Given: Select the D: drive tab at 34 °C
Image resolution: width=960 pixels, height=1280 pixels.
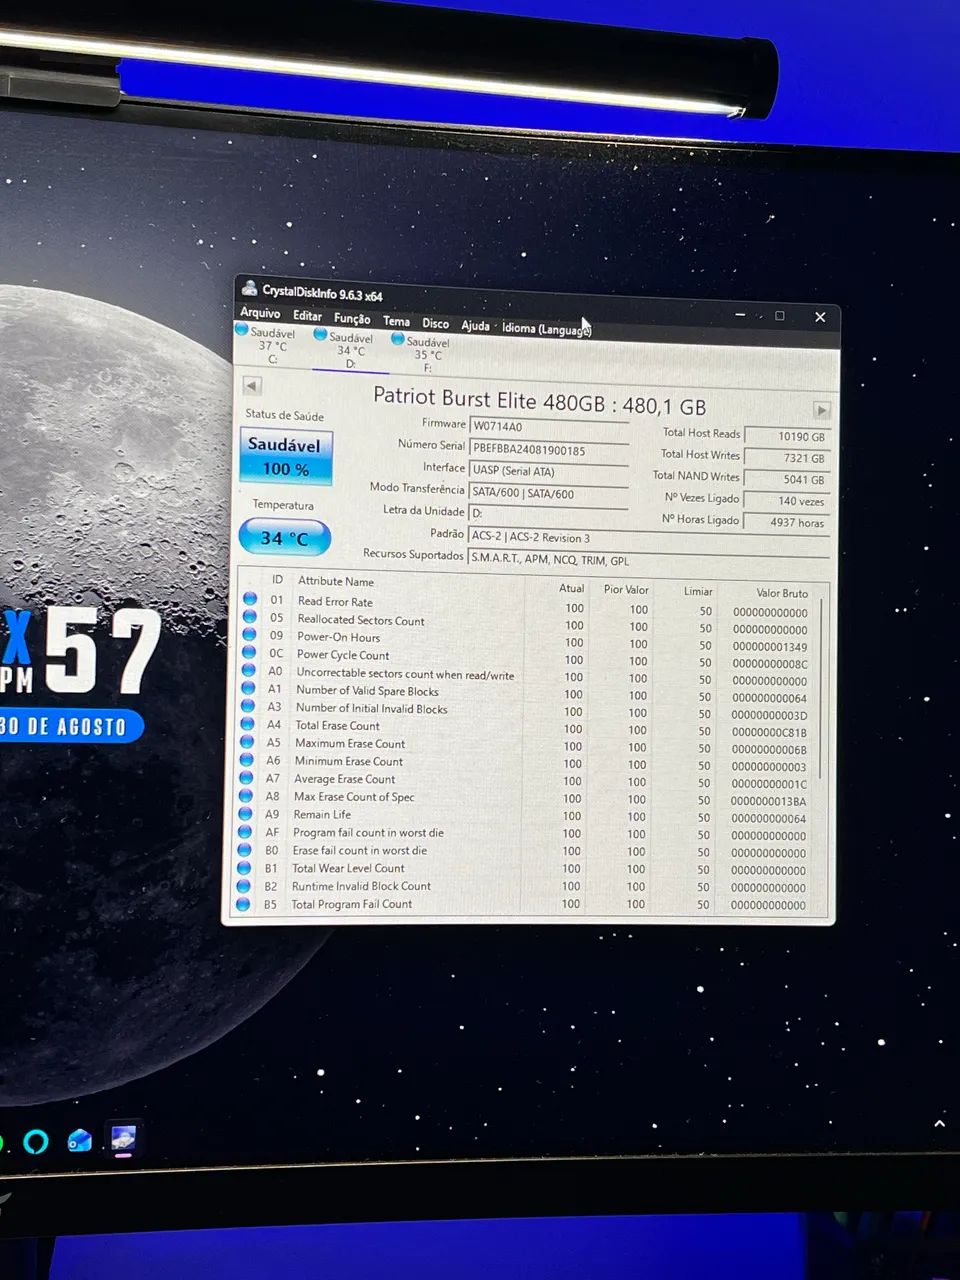Looking at the screenshot, I should tap(350, 350).
